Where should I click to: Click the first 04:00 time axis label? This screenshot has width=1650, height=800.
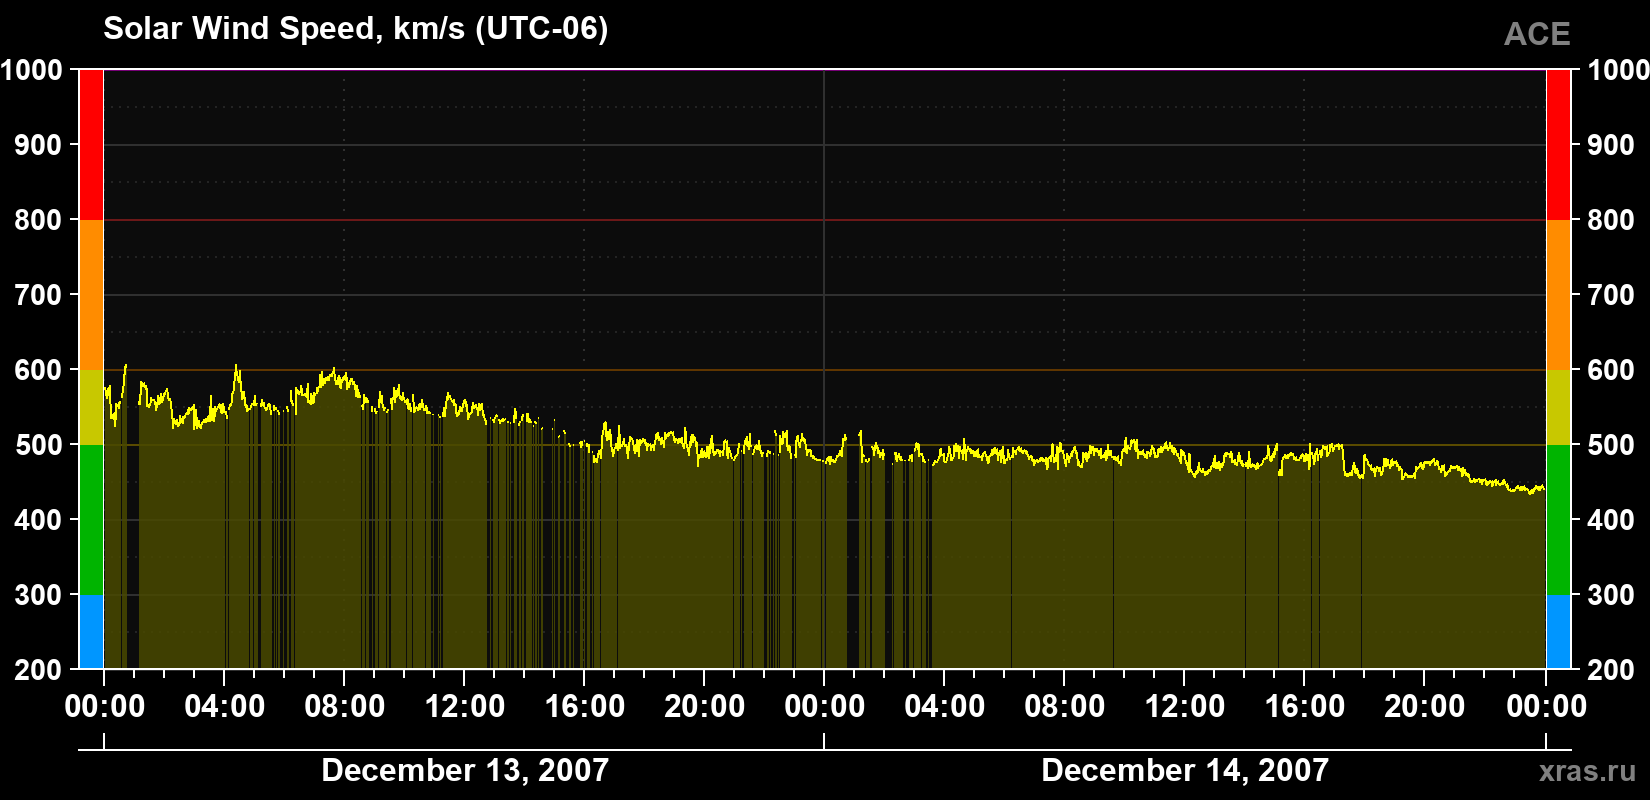tap(225, 706)
